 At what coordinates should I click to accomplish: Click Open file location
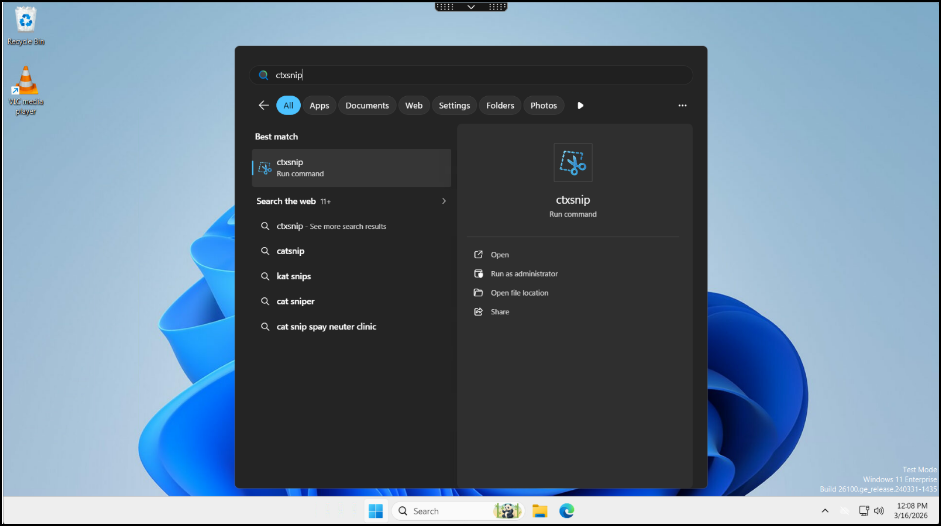(x=519, y=293)
